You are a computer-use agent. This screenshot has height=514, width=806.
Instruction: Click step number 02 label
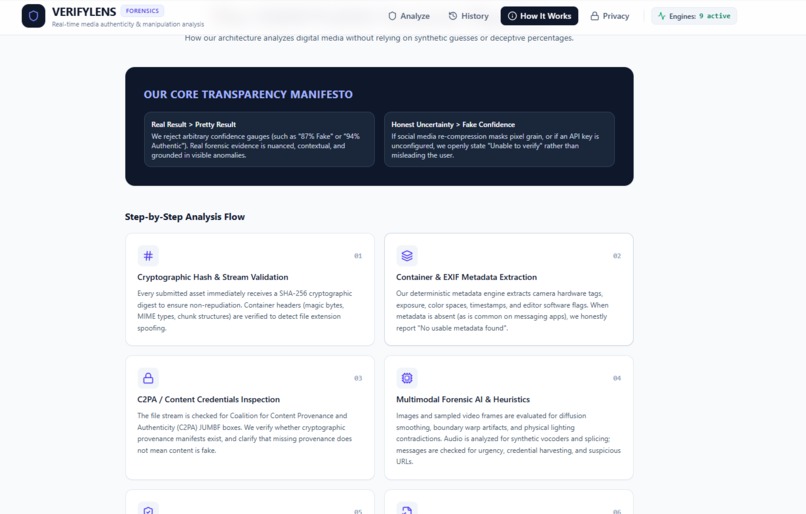coord(617,255)
